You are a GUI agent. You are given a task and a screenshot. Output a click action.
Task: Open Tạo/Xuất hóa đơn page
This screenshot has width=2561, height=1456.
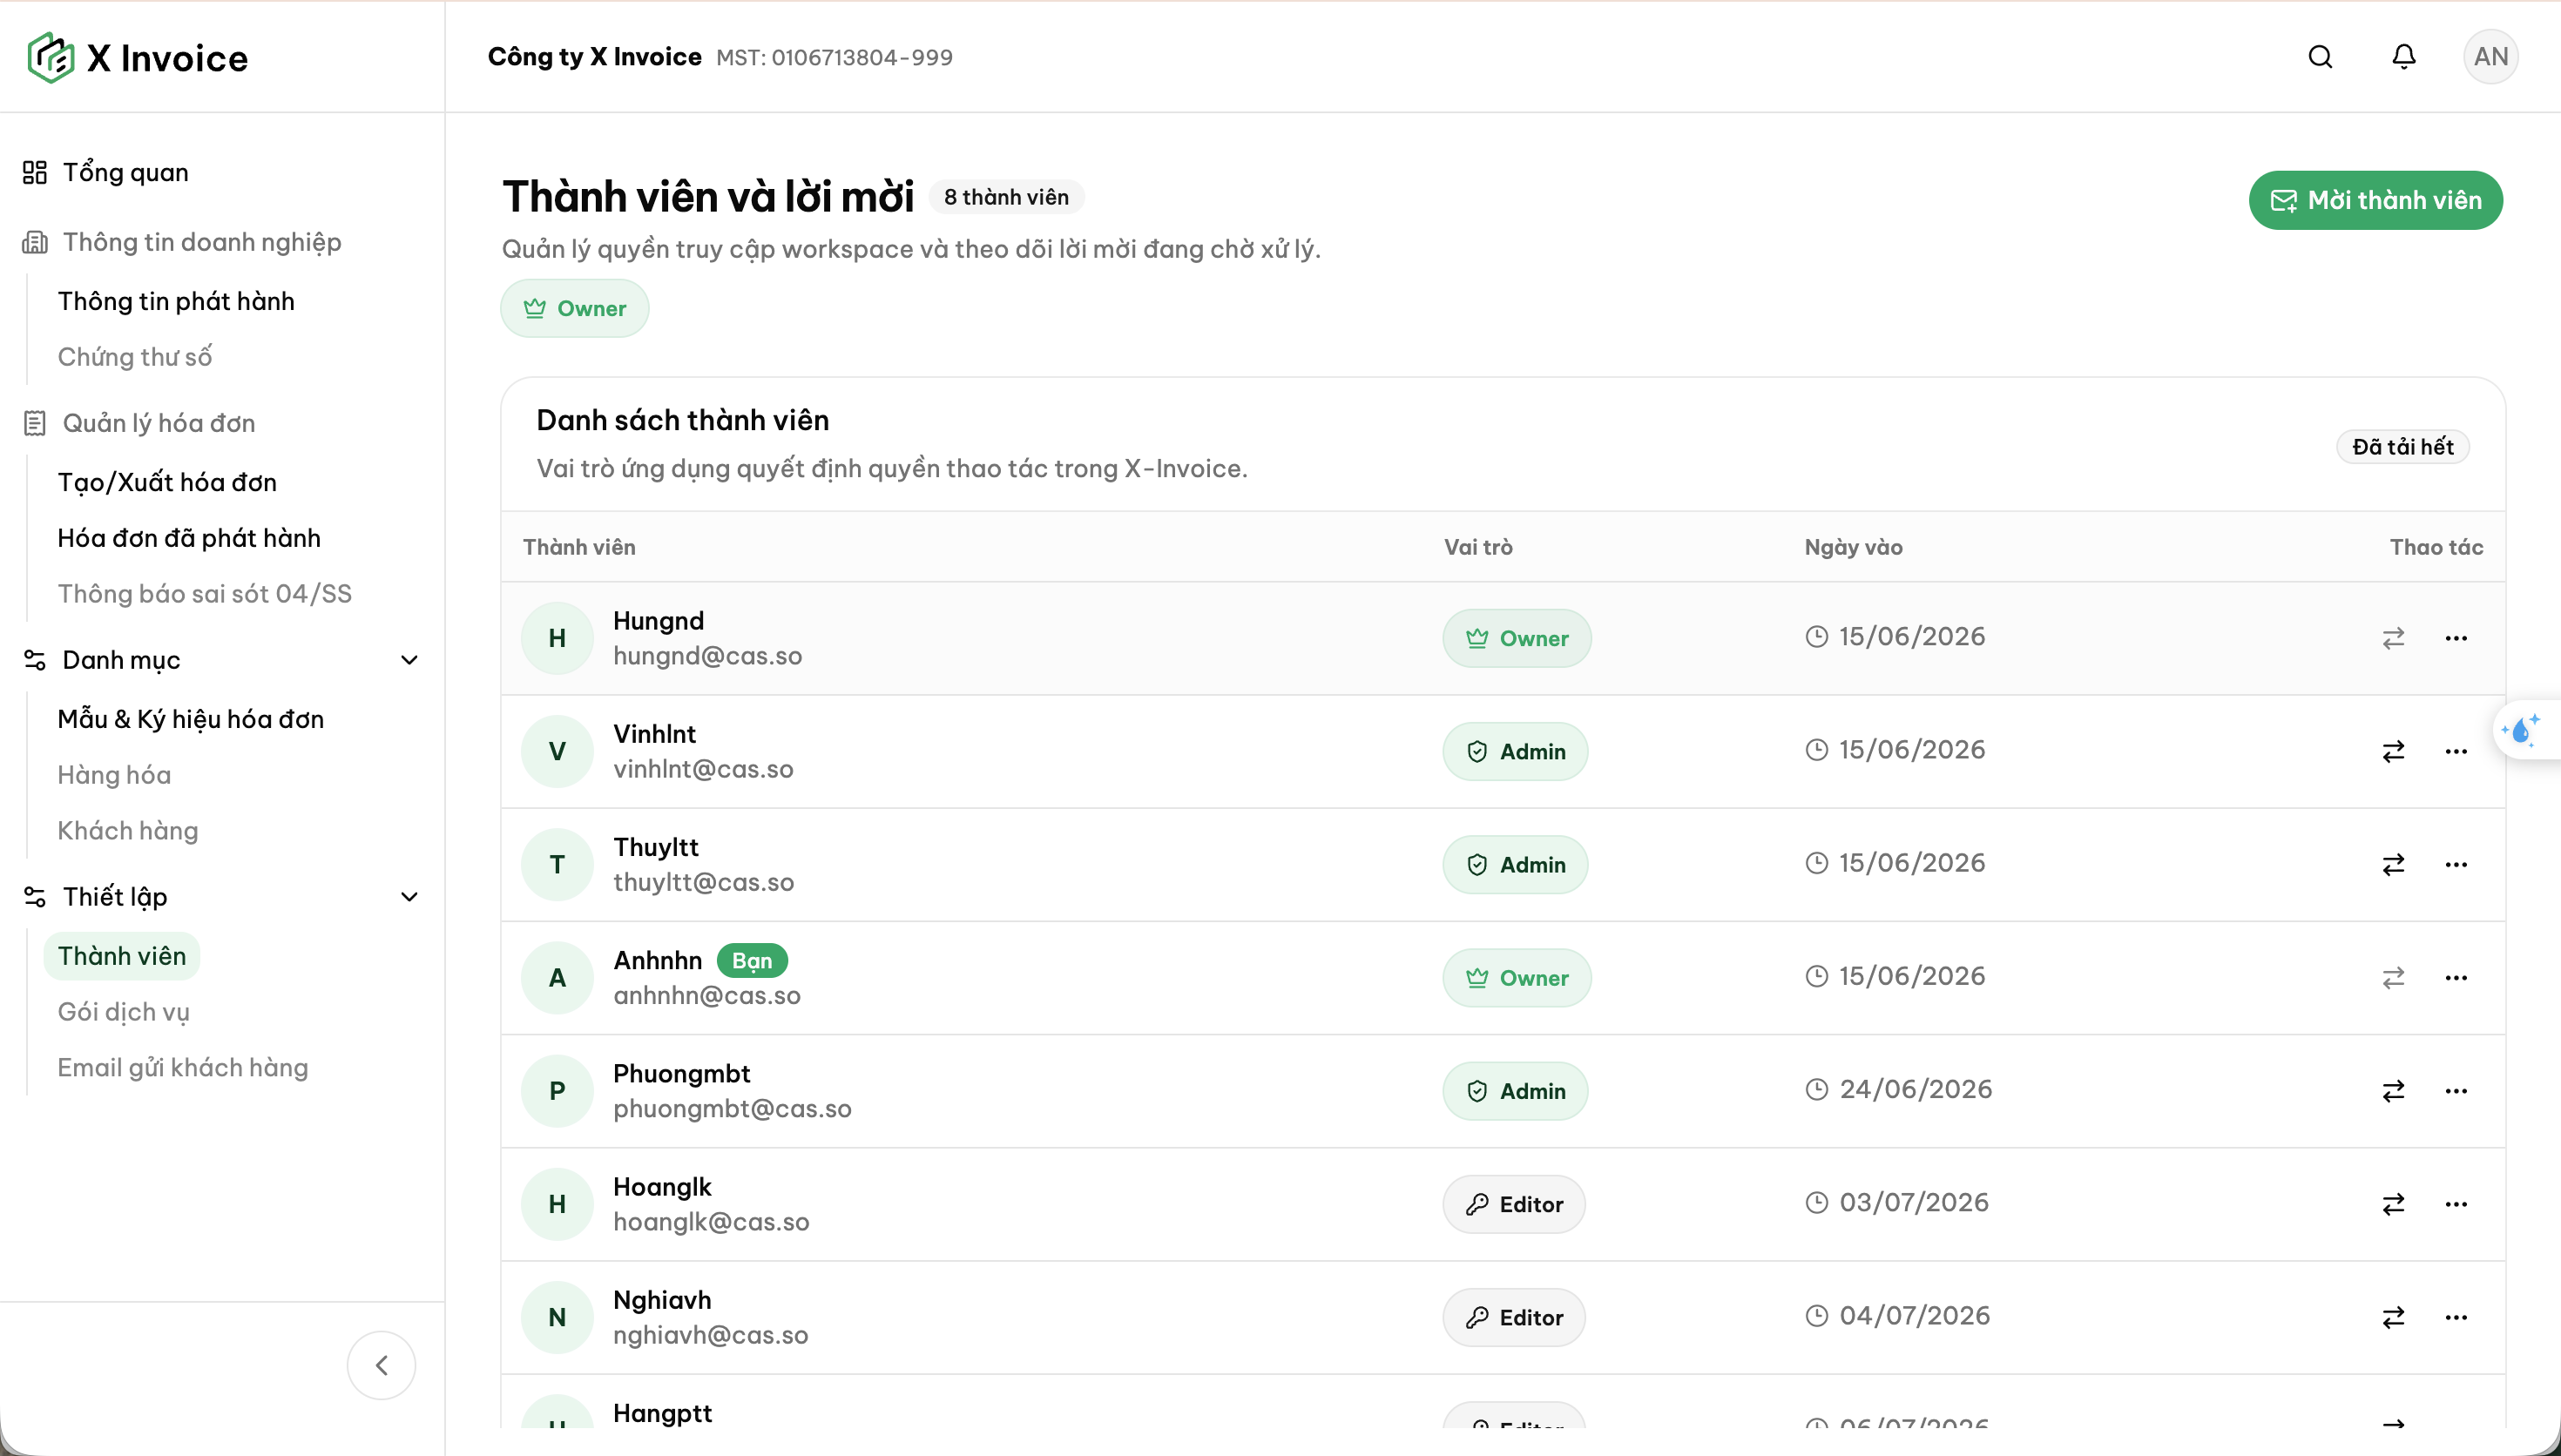(167, 482)
